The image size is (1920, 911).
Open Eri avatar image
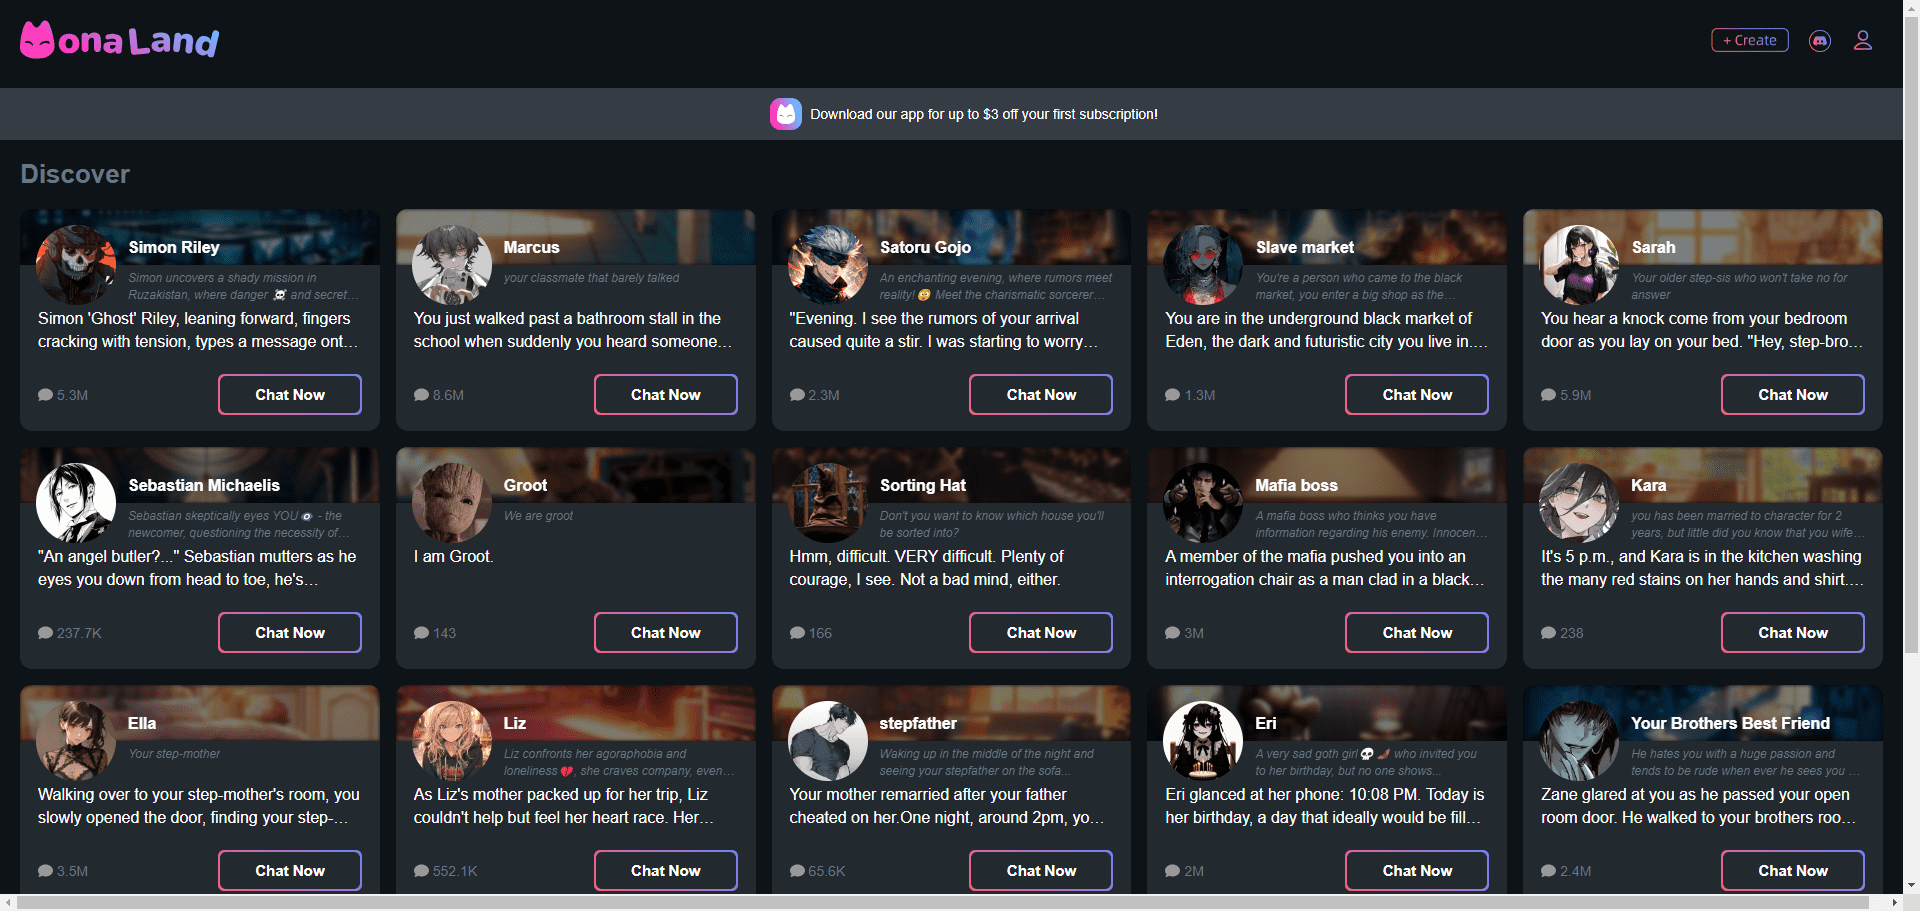pyautogui.click(x=1203, y=741)
